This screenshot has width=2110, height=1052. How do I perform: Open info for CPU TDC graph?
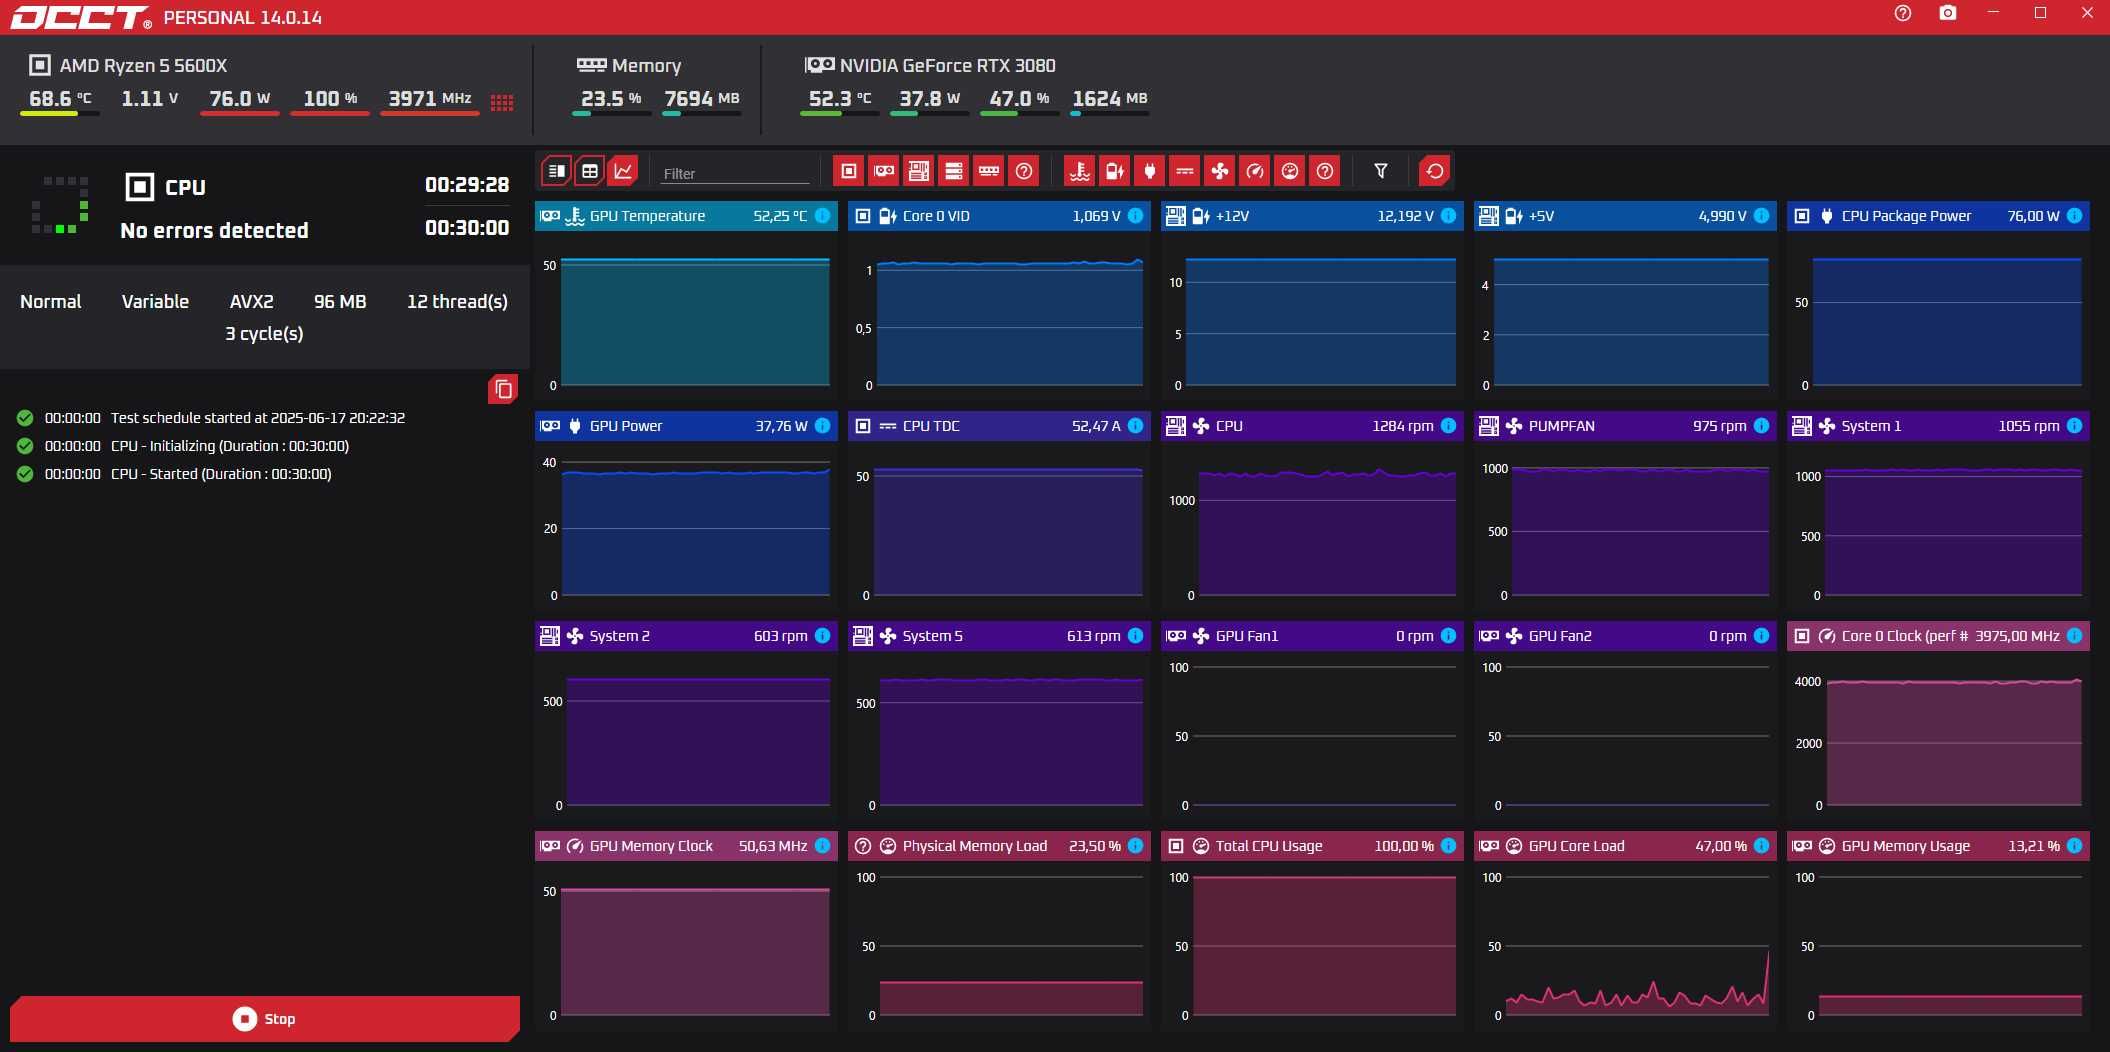(x=1135, y=426)
